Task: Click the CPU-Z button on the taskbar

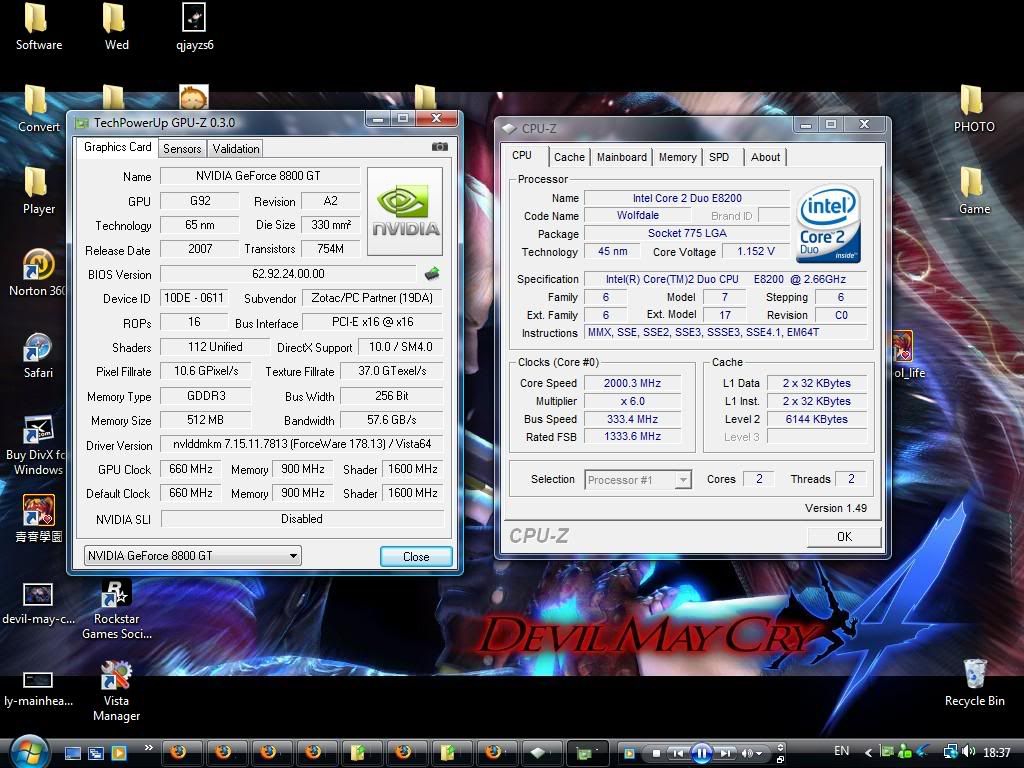Action: click(x=542, y=753)
